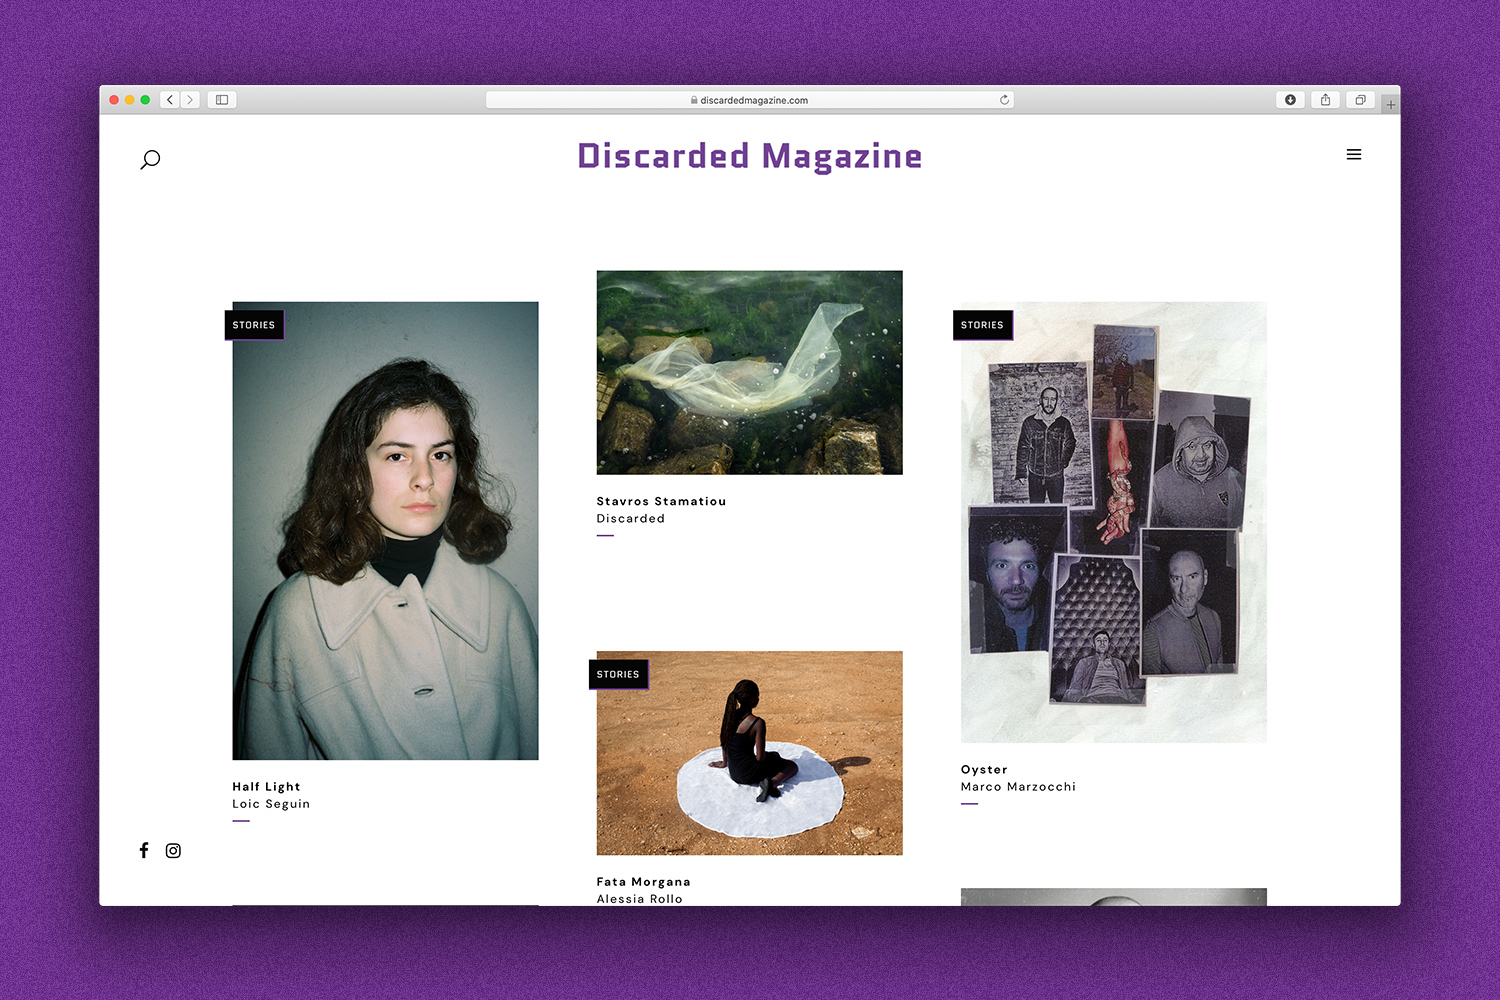Reload the page with refresh icon
Screen dimensions: 1500x1000
pyautogui.click(x=1004, y=100)
